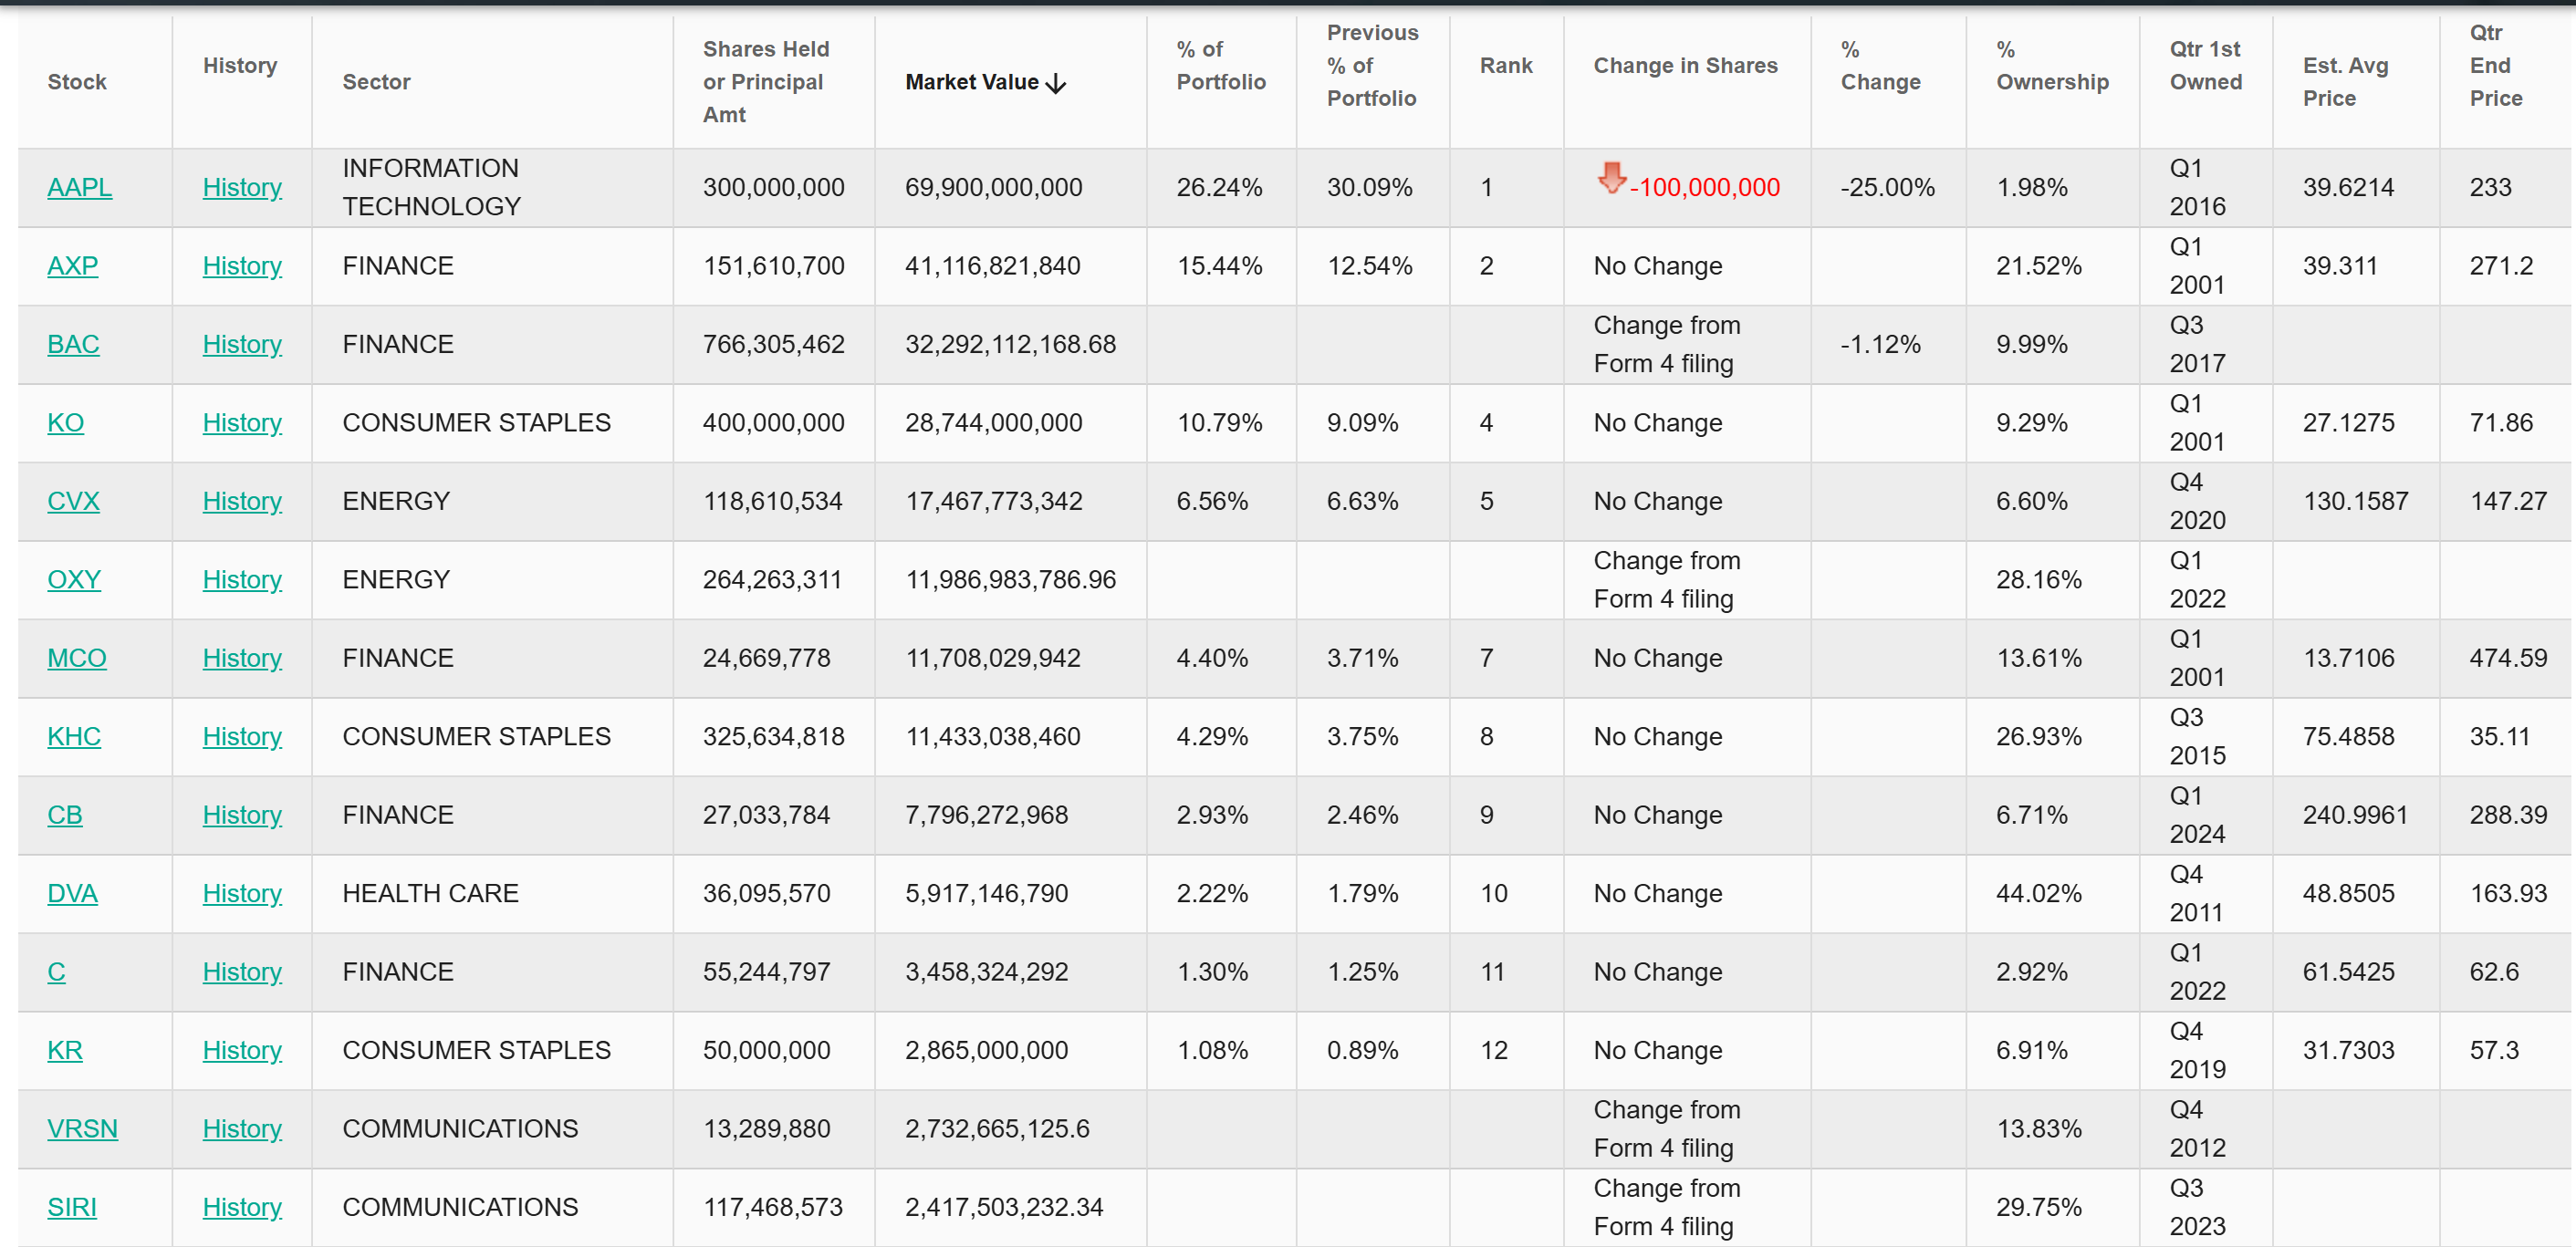Open the AXP stock link
The height and width of the screenshot is (1247, 2576).
coord(73,266)
